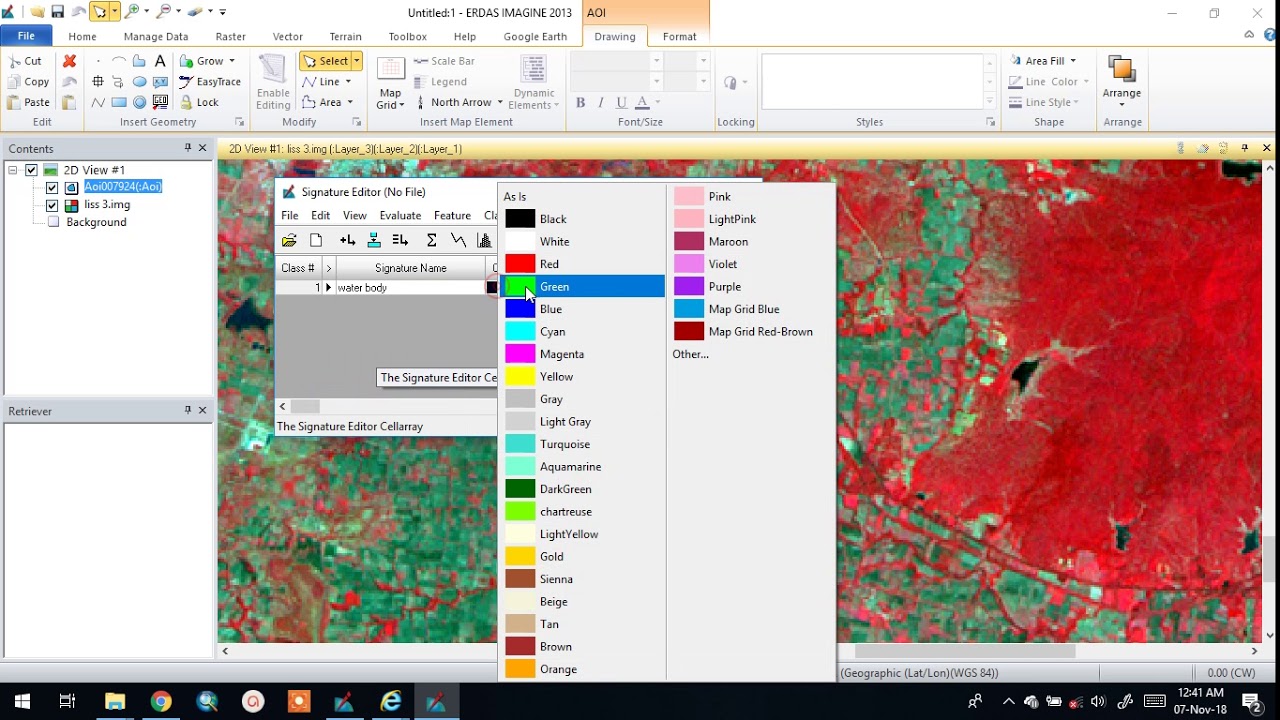This screenshot has height=720, width=1280.
Task: Choose the As Is color option
Action: coord(515,197)
